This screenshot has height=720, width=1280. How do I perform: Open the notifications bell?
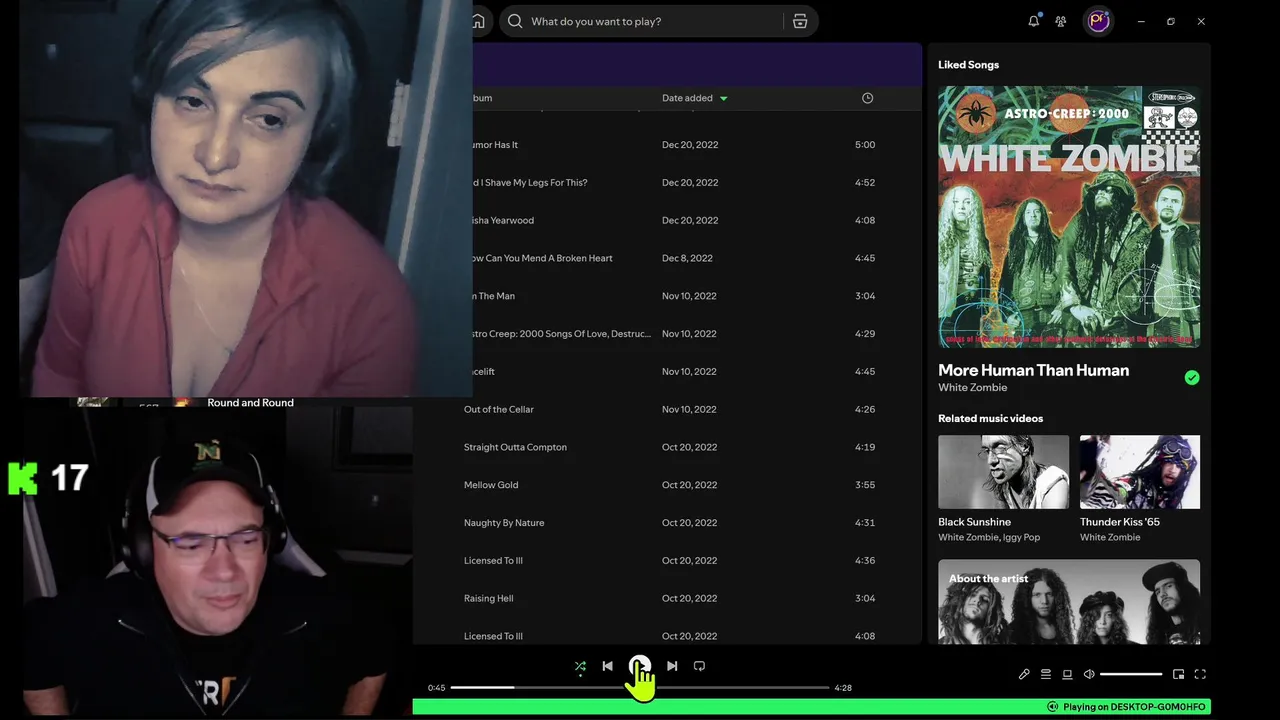click(x=1034, y=21)
